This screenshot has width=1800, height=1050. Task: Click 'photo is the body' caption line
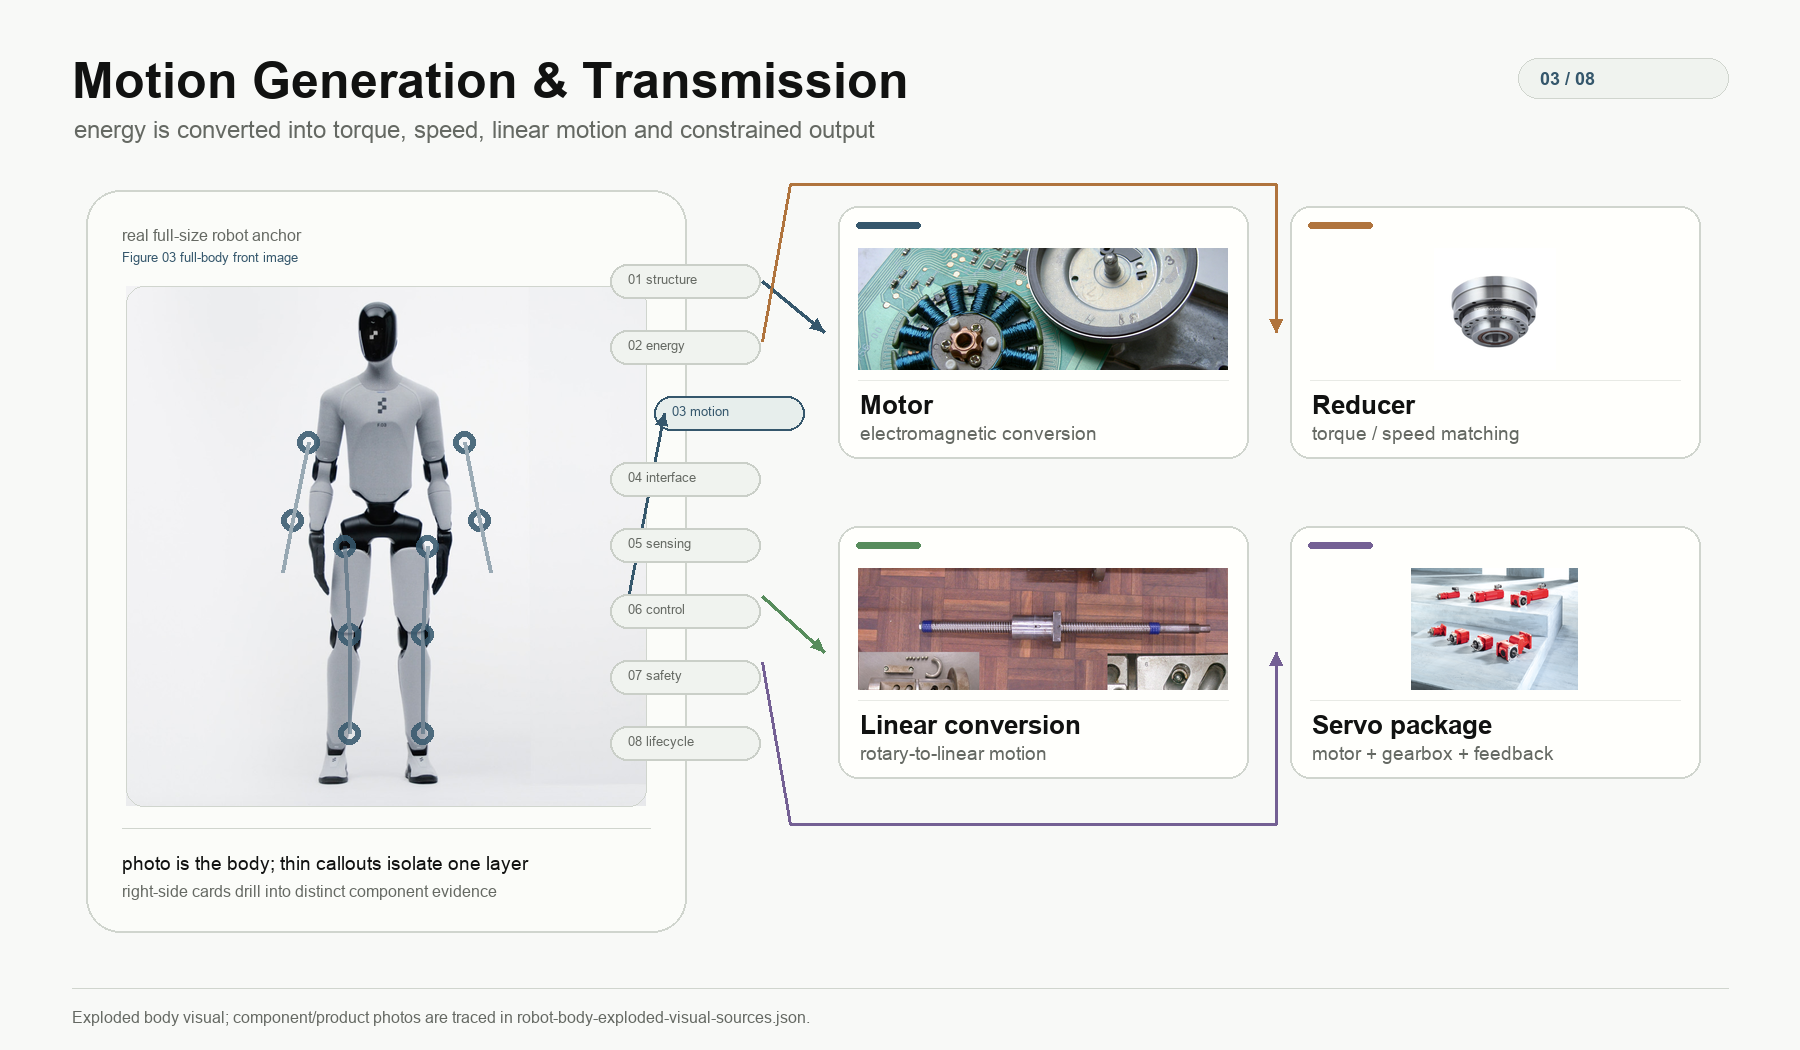(325, 864)
